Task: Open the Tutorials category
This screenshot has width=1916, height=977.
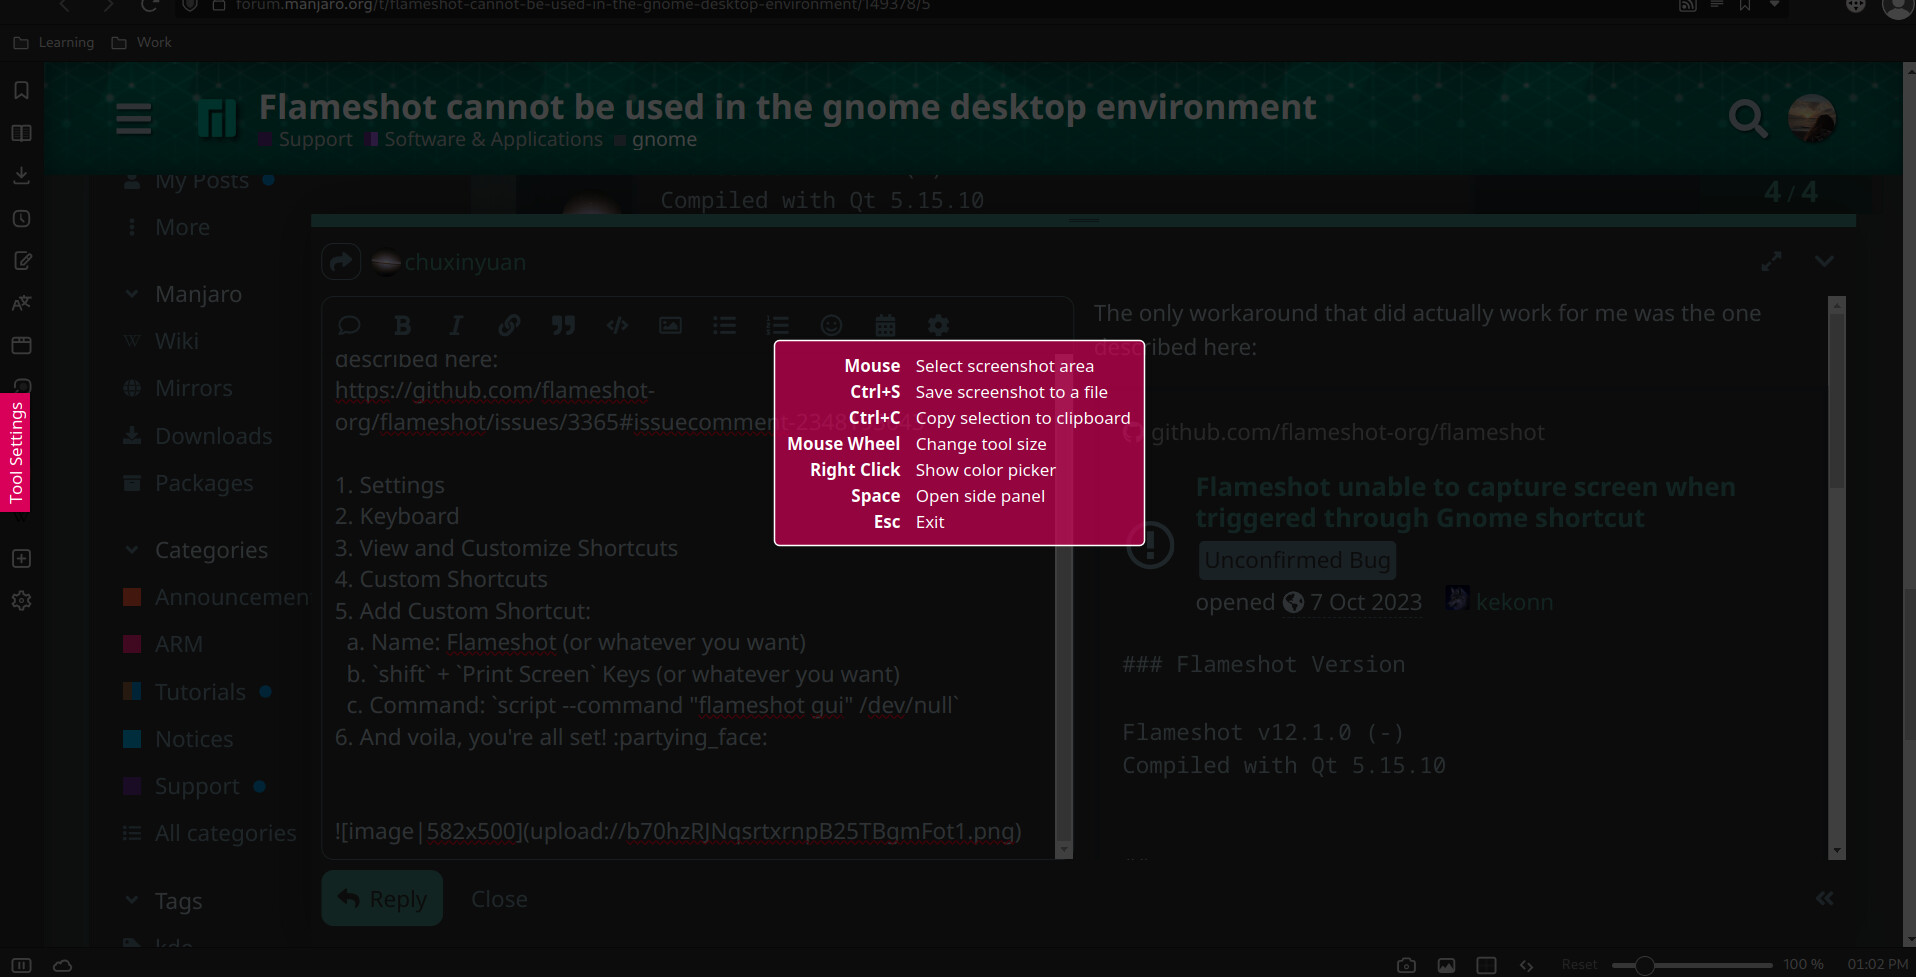Action: coord(200,692)
